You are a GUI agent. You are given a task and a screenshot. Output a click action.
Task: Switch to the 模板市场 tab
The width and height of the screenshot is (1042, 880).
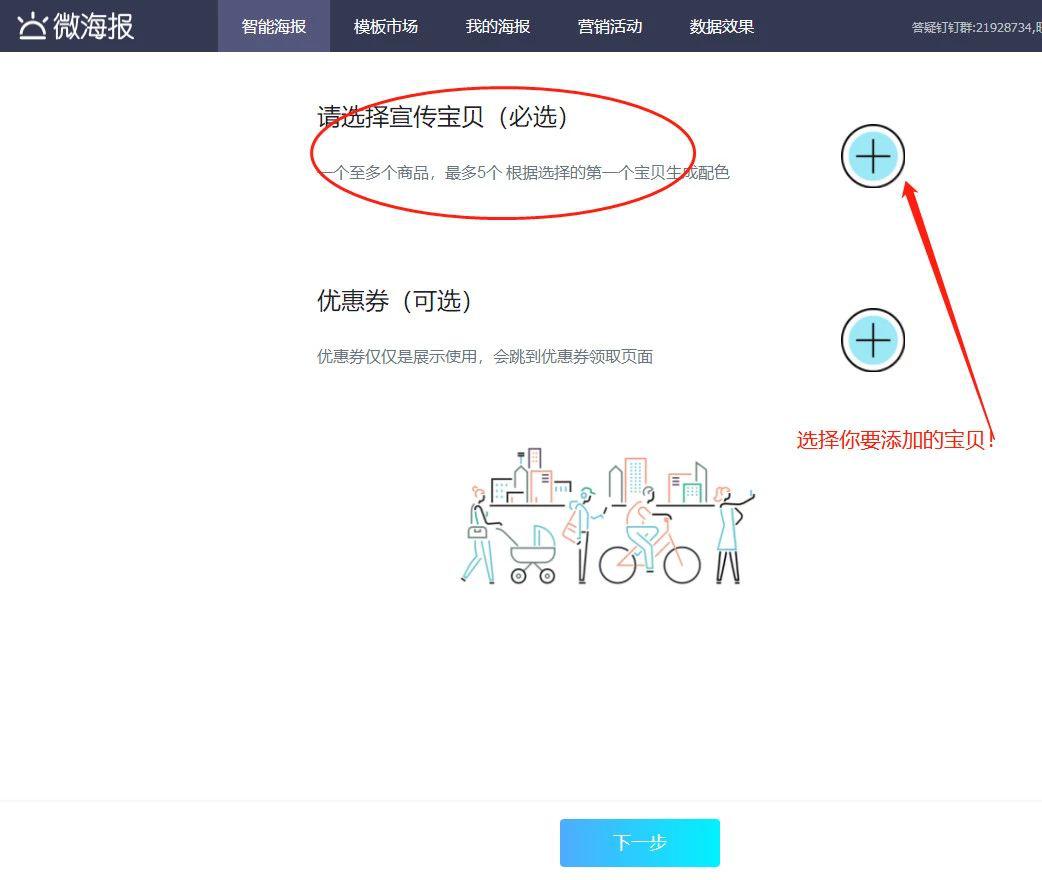[385, 27]
